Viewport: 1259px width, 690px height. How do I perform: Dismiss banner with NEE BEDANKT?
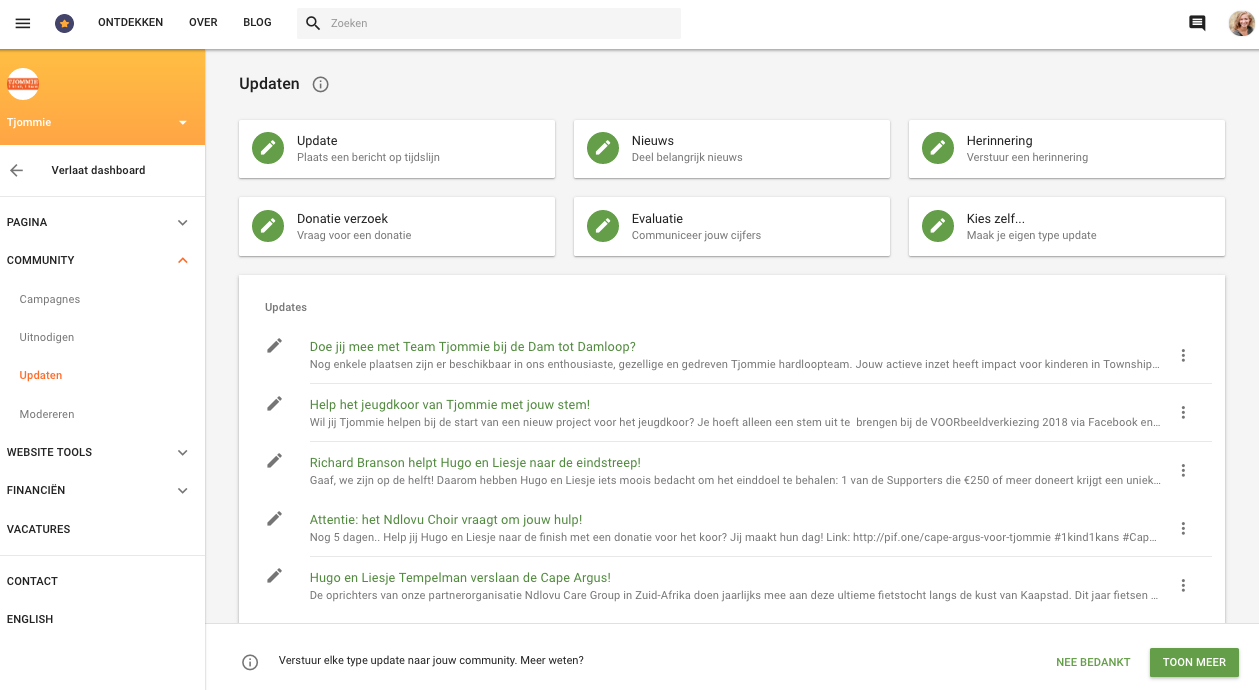[x=1093, y=662]
